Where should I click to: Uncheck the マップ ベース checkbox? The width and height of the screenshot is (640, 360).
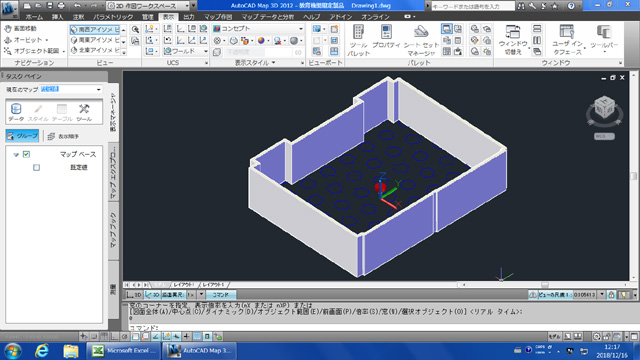27,154
